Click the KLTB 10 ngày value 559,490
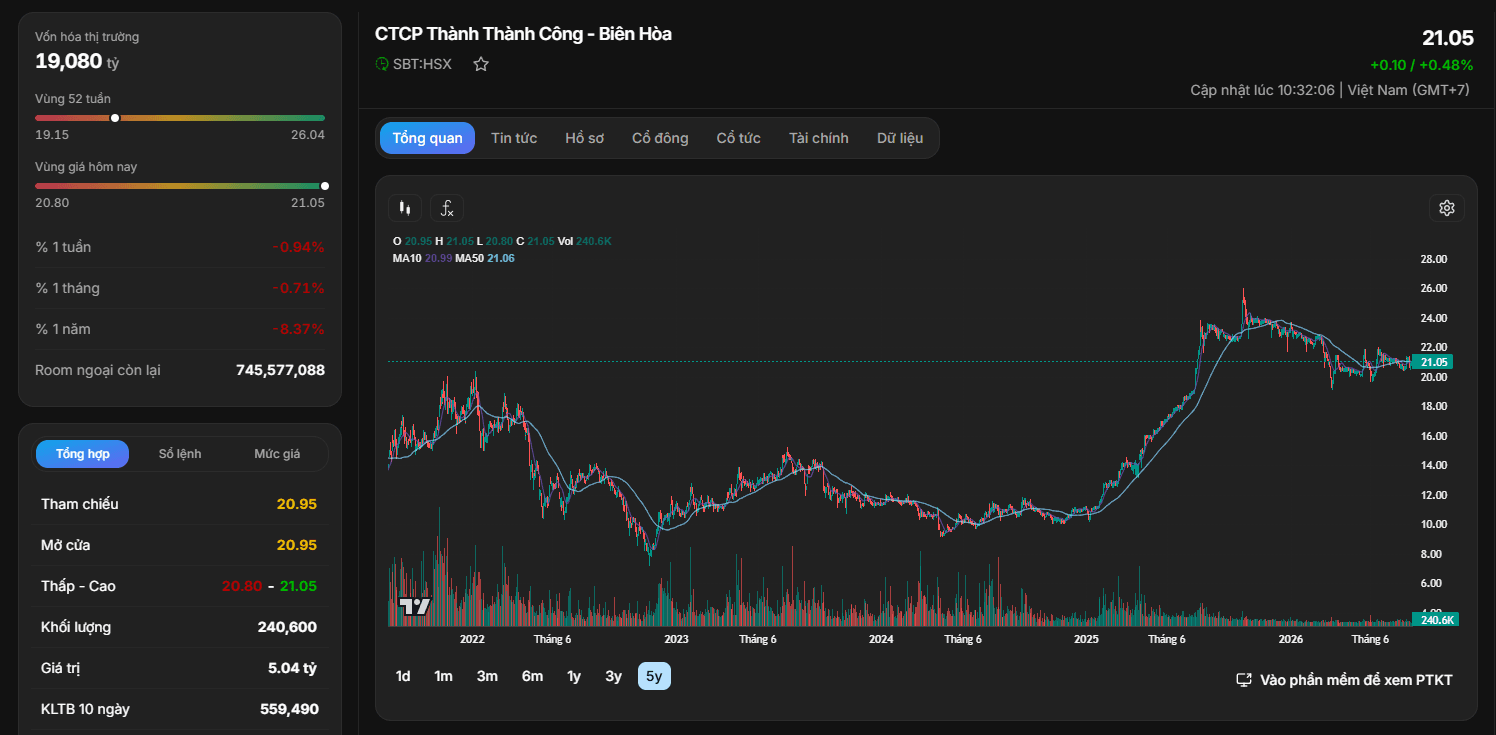The width and height of the screenshot is (1496, 735). pyautogui.click(x=289, y=709)
